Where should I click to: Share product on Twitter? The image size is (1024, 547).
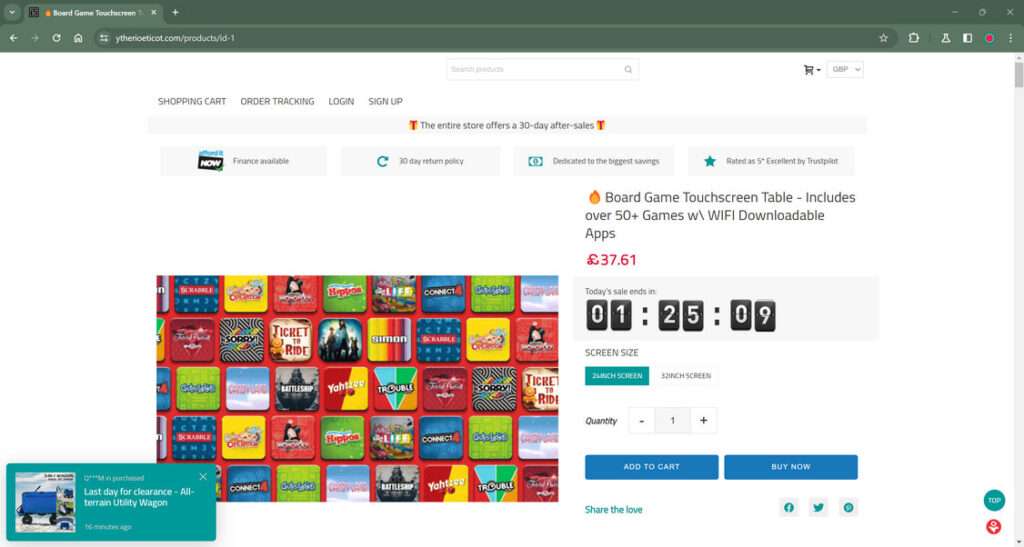[x=818, y=508]
